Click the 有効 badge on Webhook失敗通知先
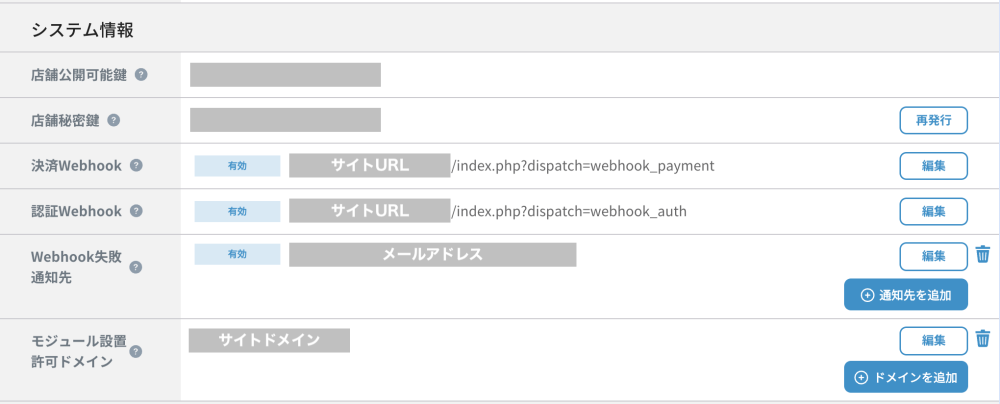The image size is (1000, 404). (x=237, y=255)
